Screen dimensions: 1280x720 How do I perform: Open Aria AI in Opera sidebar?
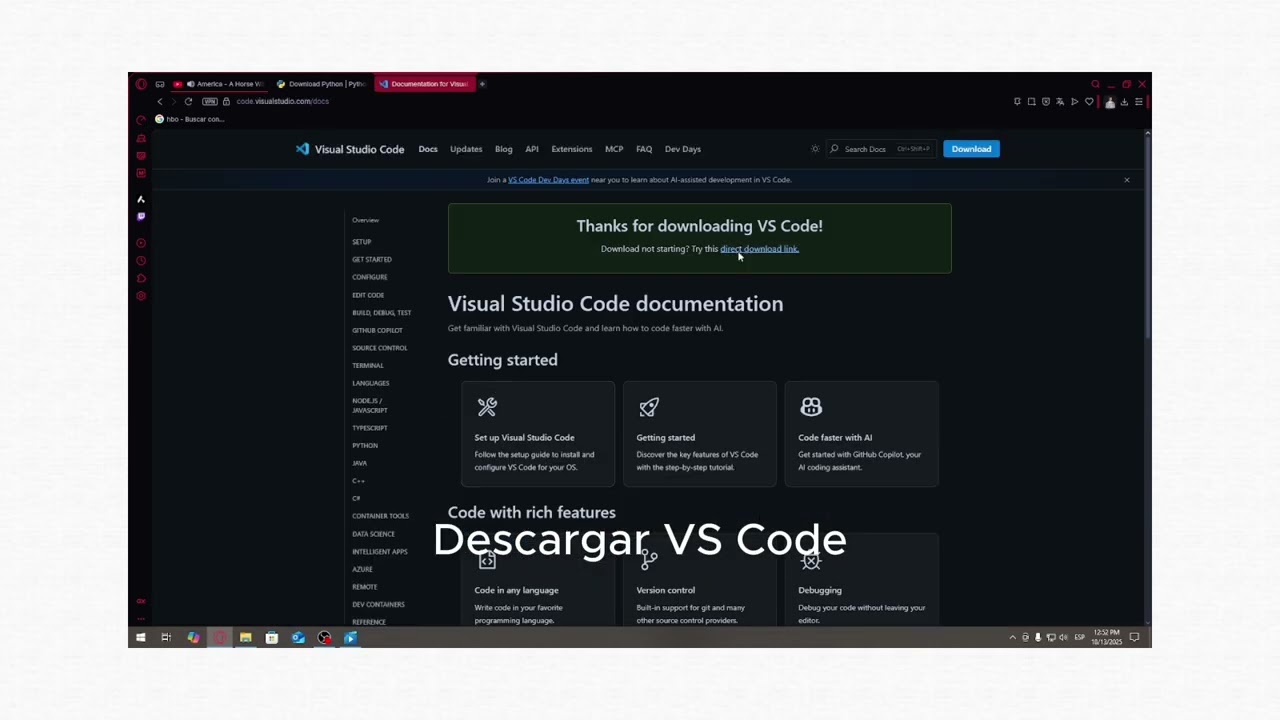pos(141,199)
